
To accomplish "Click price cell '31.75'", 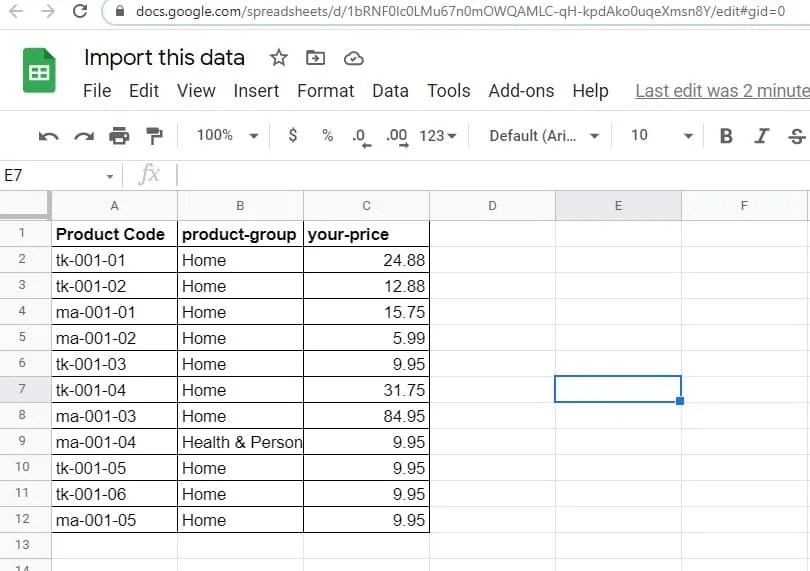I will coord(366,390).
